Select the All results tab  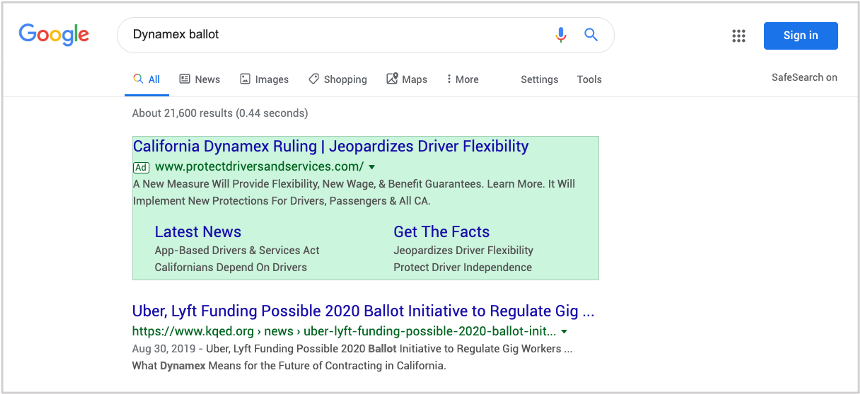146,80
